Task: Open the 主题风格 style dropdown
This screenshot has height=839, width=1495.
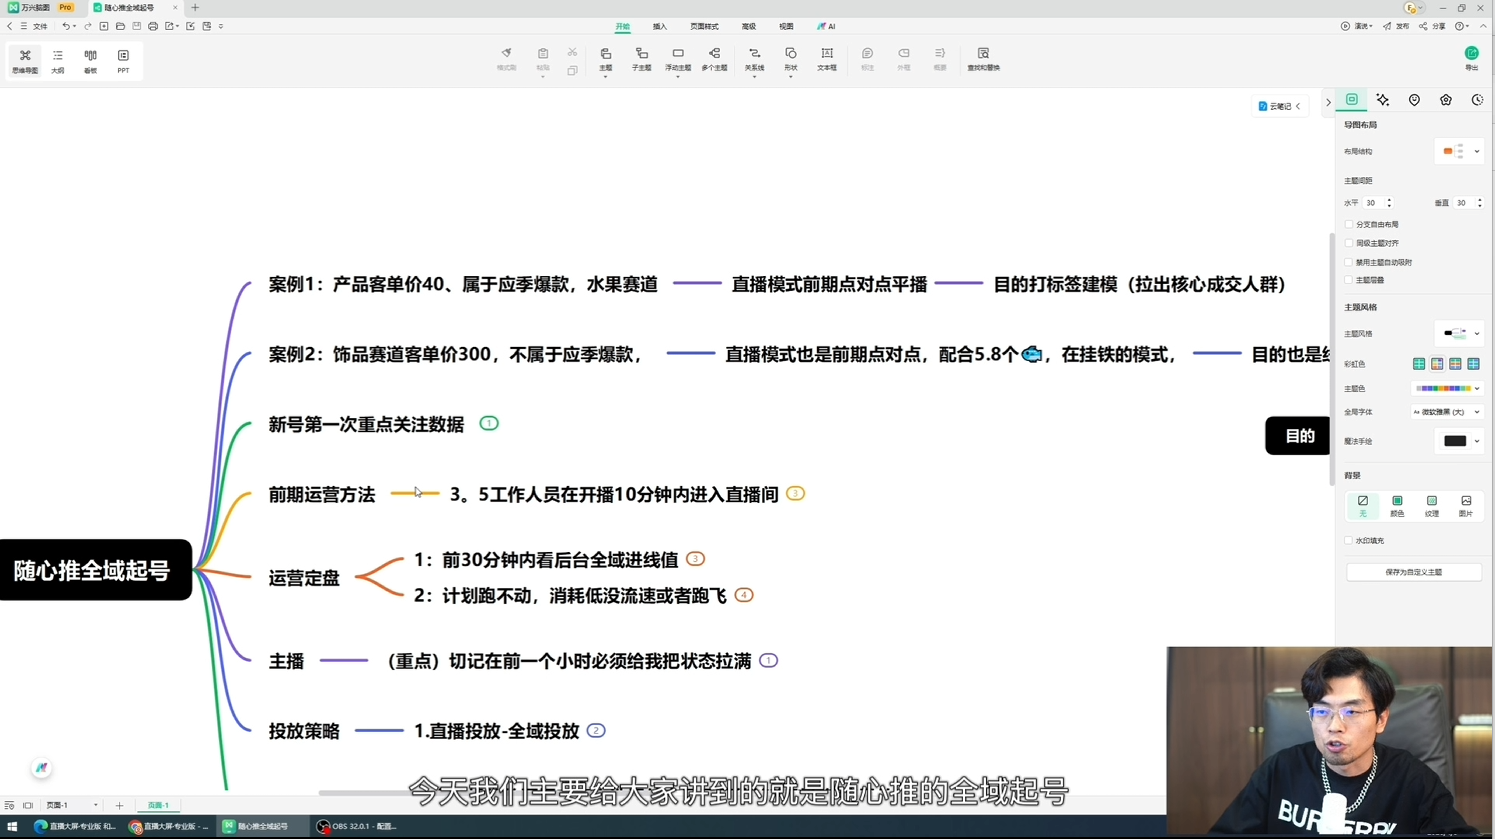Action: (x=1460, y=334)
